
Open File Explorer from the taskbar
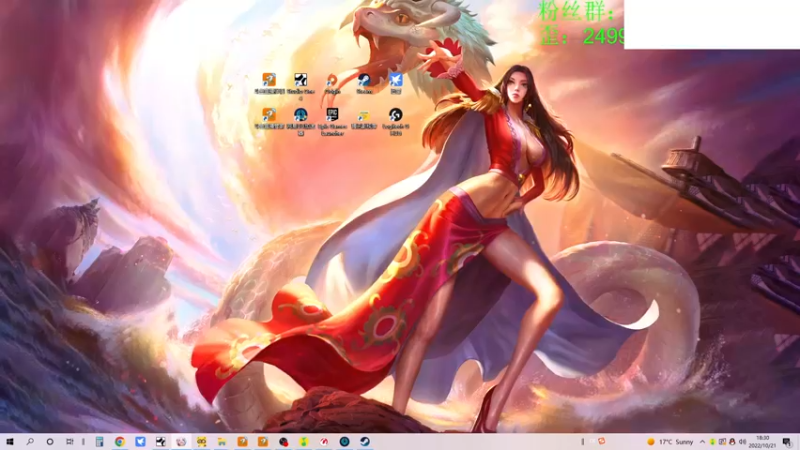[222, 442]
